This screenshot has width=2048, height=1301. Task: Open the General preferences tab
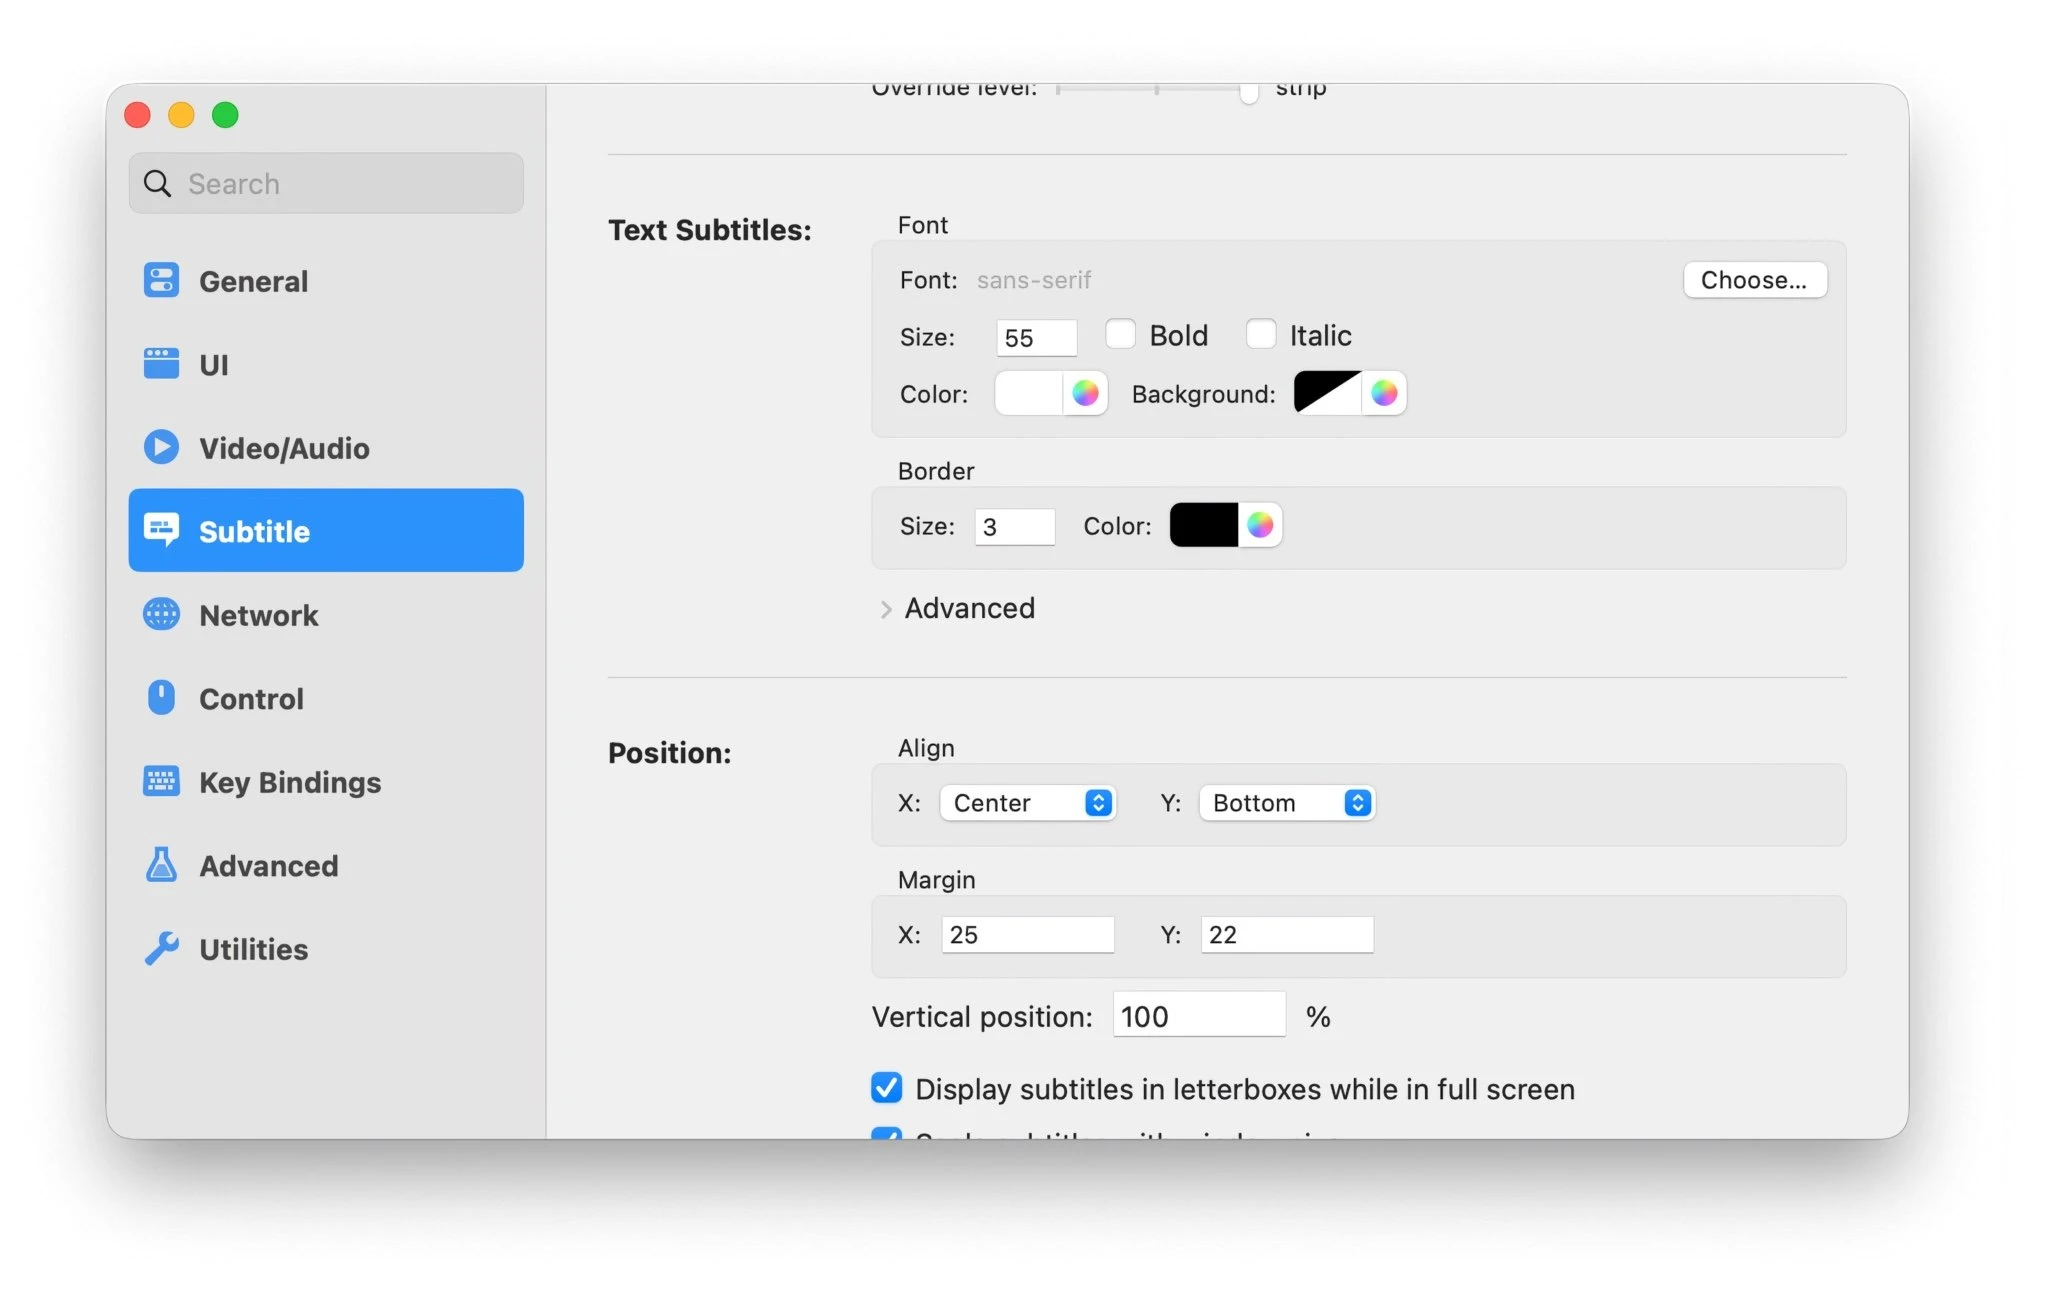(x=326, y=281)
